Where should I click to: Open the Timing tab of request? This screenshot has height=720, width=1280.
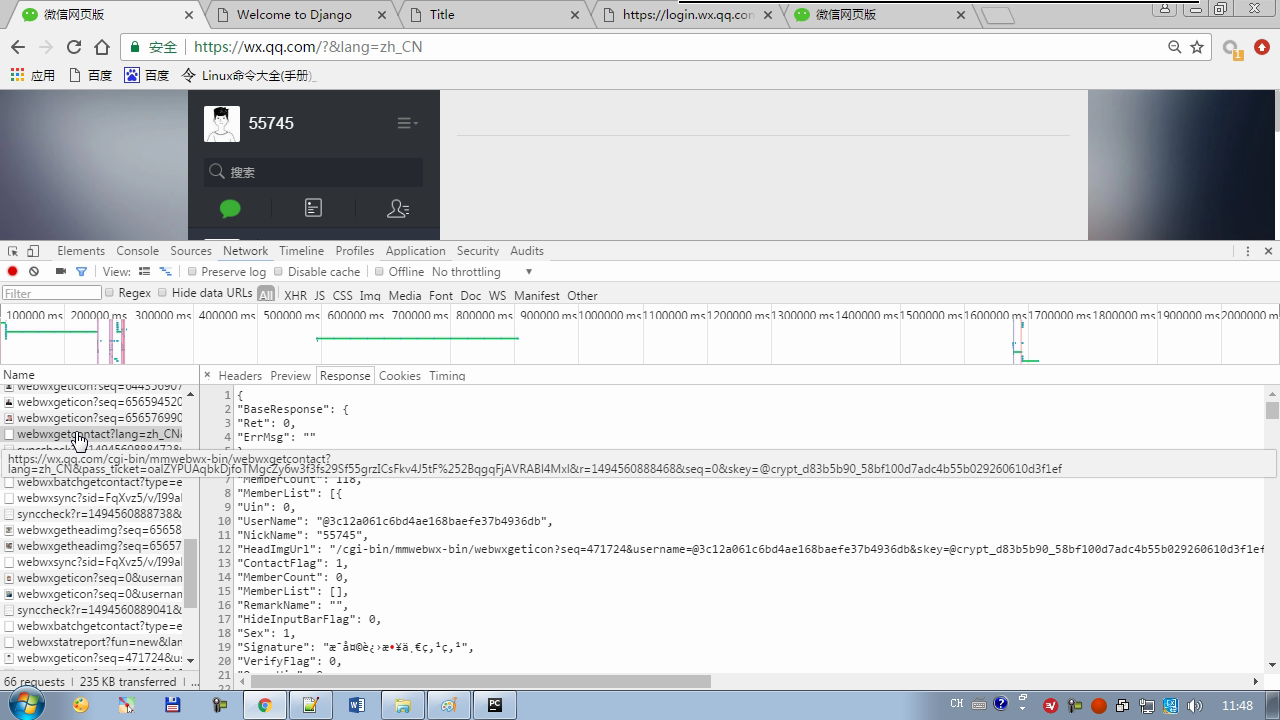[x=447, y=376]
